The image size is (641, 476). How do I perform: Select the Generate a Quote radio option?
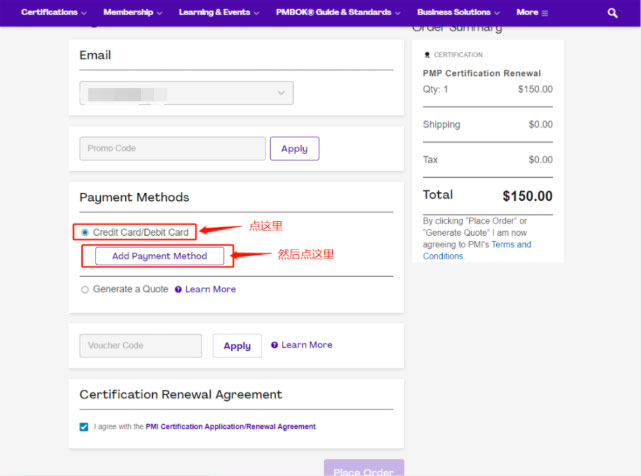point(85,290)
